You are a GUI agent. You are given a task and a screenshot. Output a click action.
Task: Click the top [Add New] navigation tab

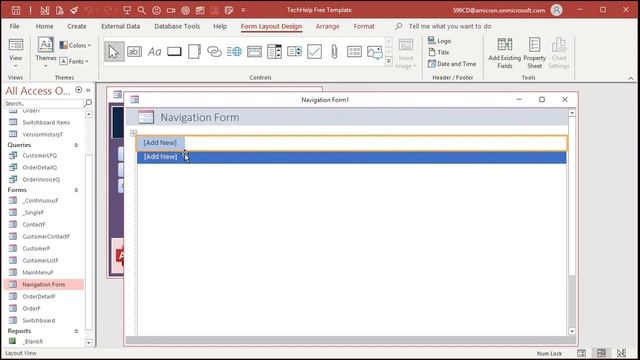[160, 143]
